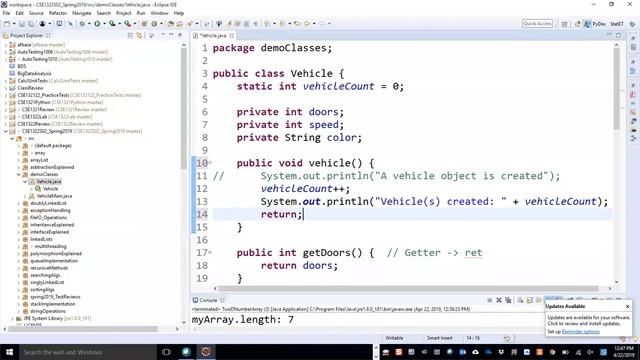This screenshot has width=640, height=360.
Task: Click the Project Explorer horizontal scrollbar
Action: (82, 329)
